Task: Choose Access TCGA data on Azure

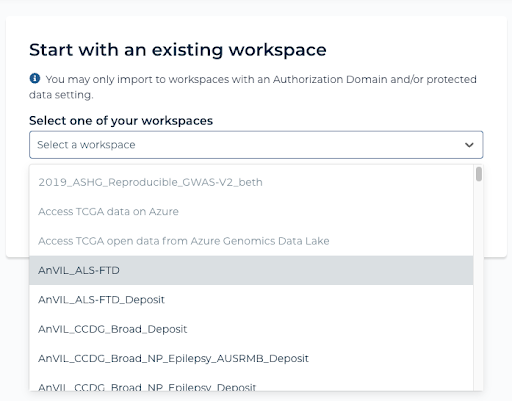Action: coord(251,212)
